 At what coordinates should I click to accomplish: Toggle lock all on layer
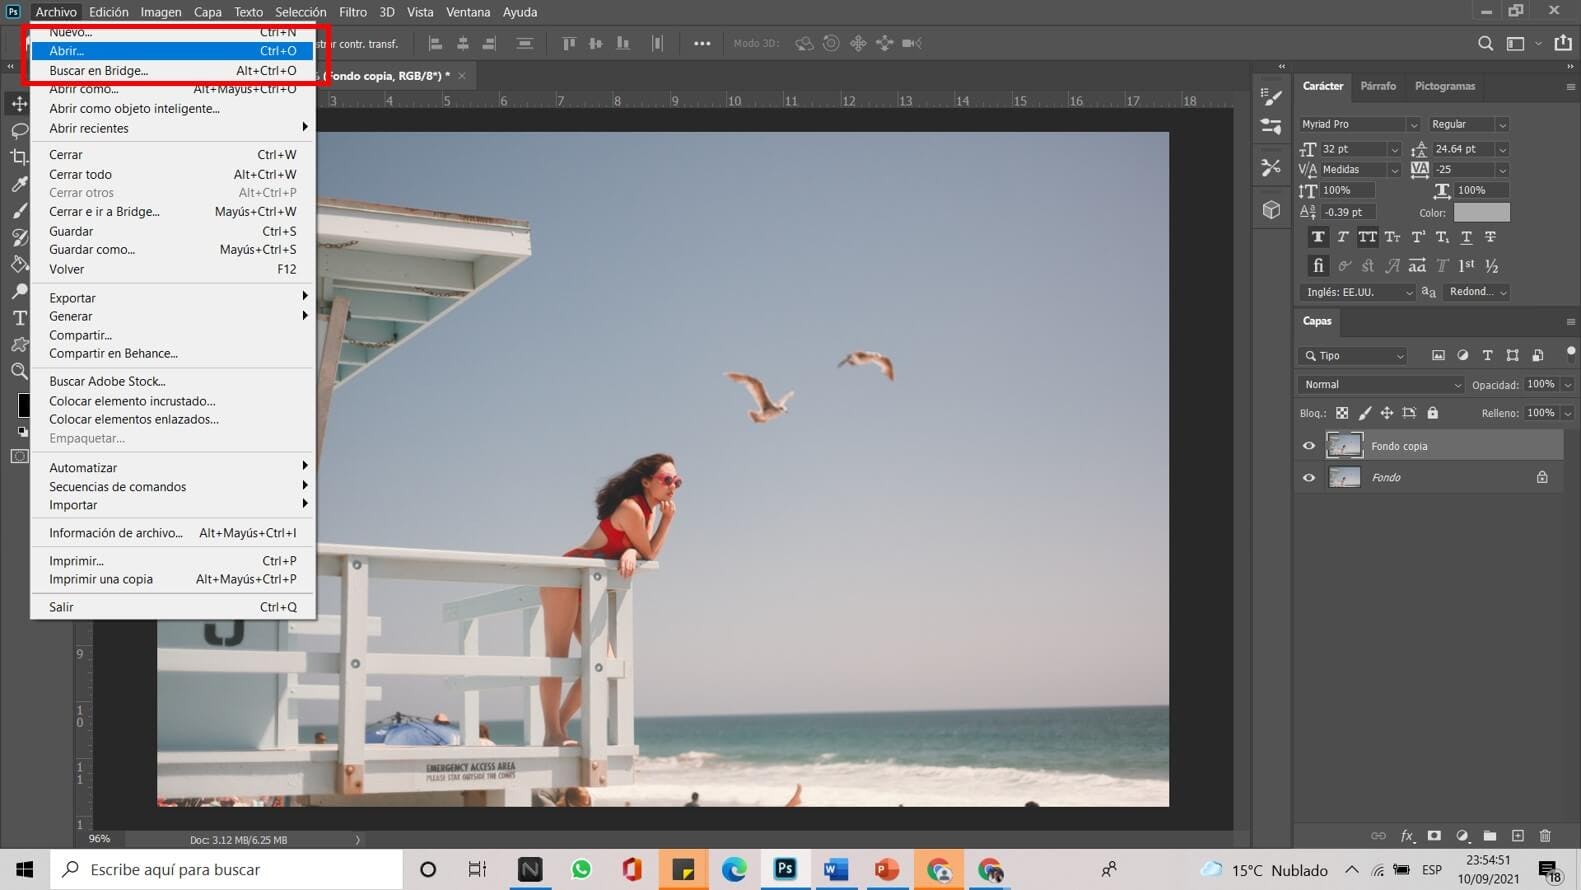pyautogui.click(x=1432, y=413)
